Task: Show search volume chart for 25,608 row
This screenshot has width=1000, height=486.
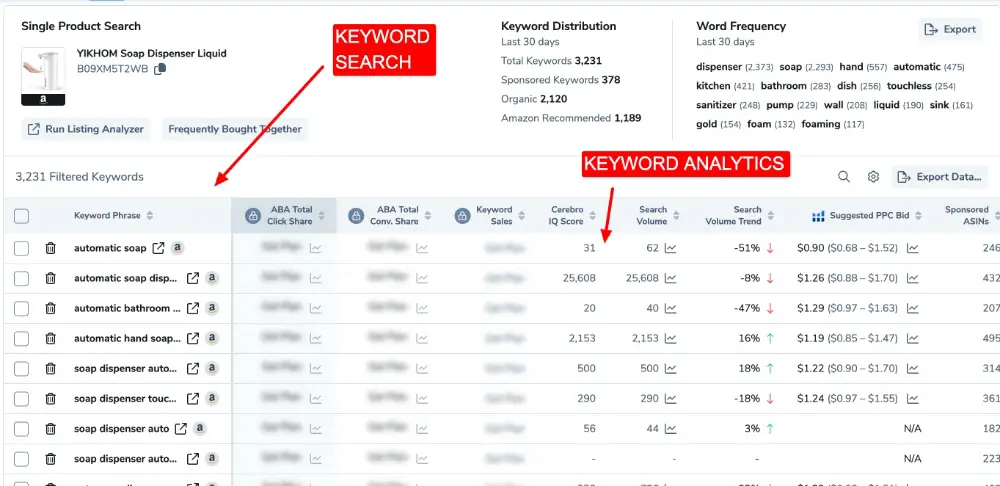Action: 670,278
